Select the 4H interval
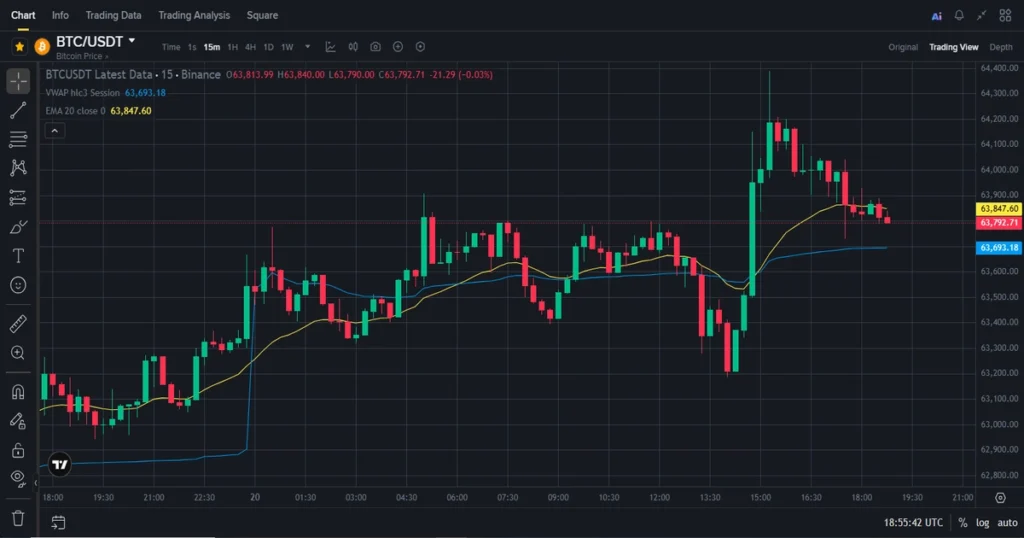This screenshot has height=538, width=1024. [250, 47]
